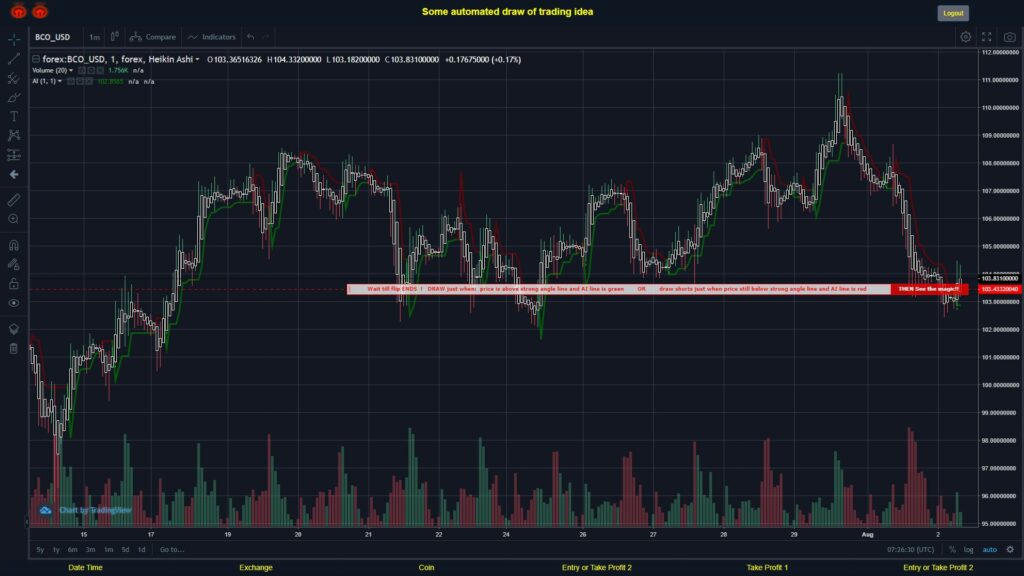This screenshot has height=576, width=1024.
Task: Toggle fullscreen mode icon
Action: (x=987, y=37)
